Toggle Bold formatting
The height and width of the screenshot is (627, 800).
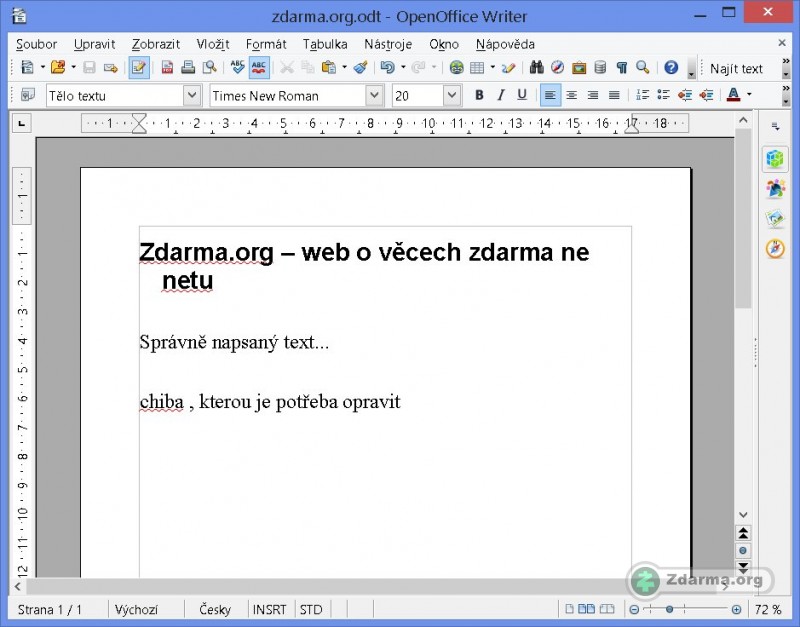point(479,95)
